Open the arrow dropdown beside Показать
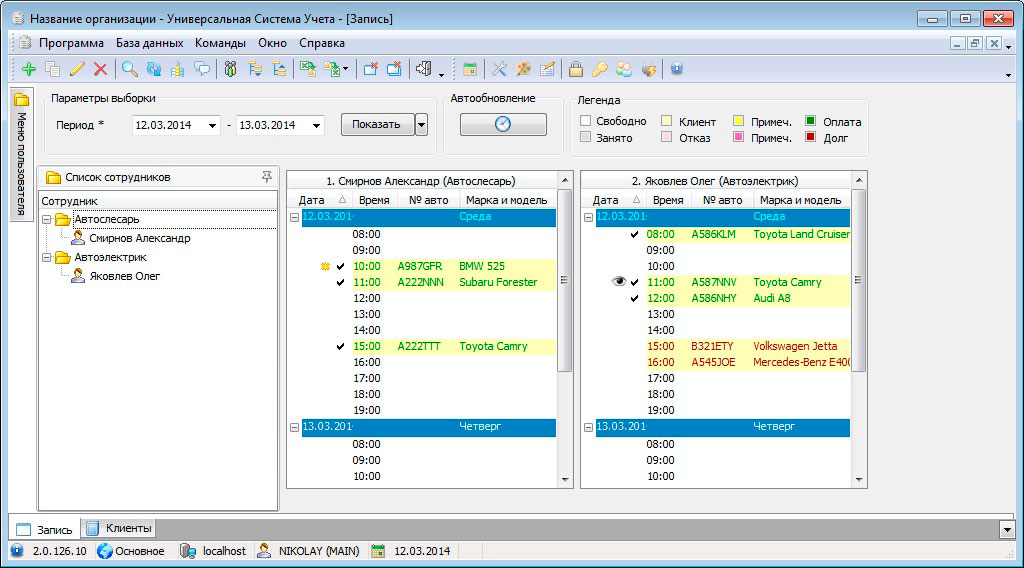 tap(421, 125)
